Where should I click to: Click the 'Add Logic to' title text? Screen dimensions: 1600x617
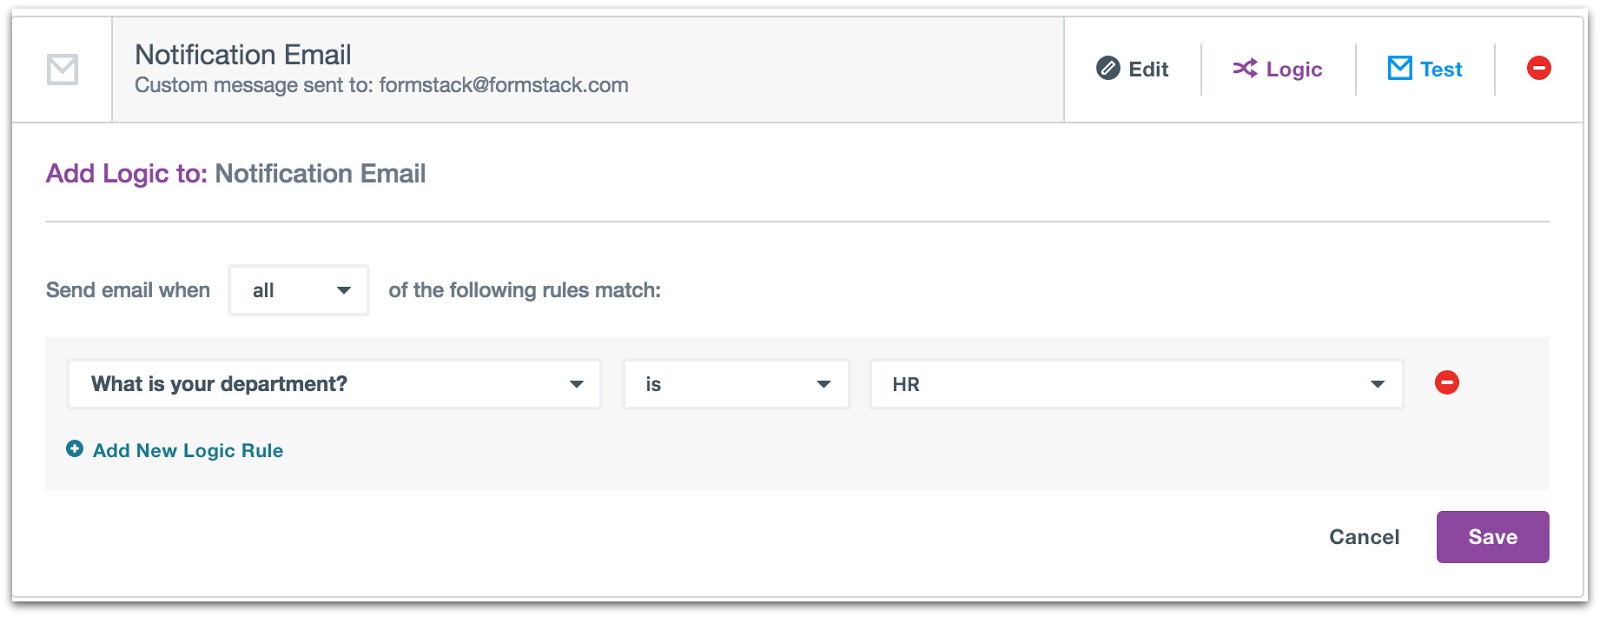(x=126, y=173)
